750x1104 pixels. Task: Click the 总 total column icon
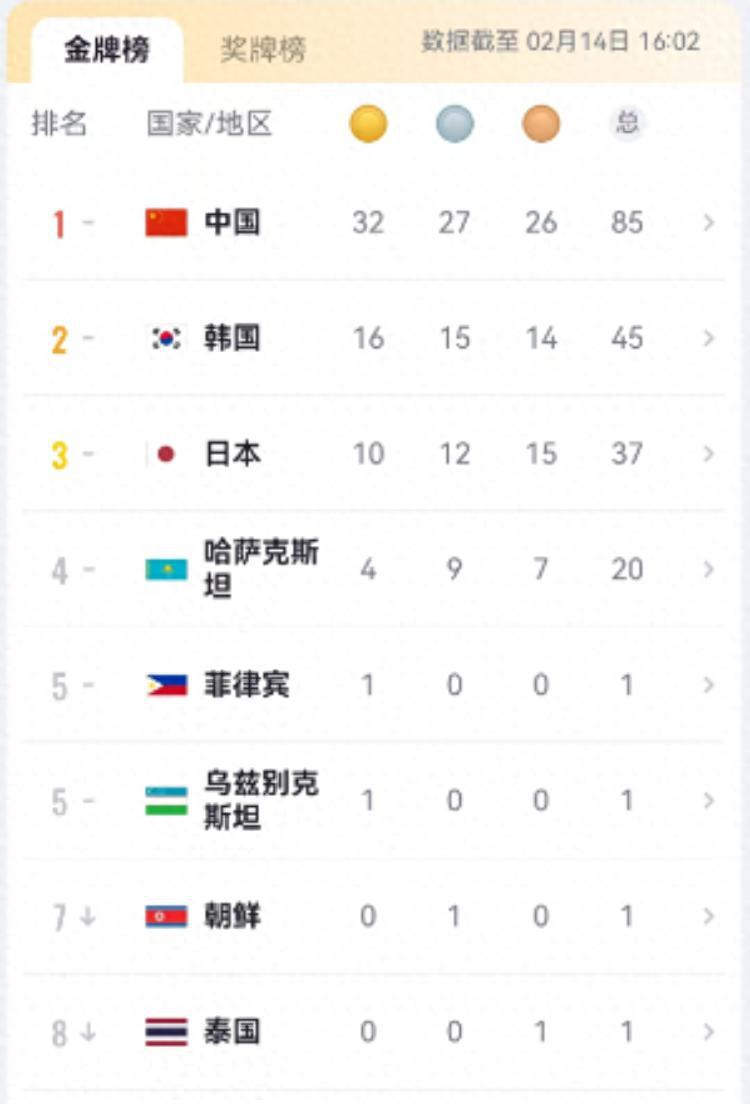pyautogui.click(x=627, y=124)
